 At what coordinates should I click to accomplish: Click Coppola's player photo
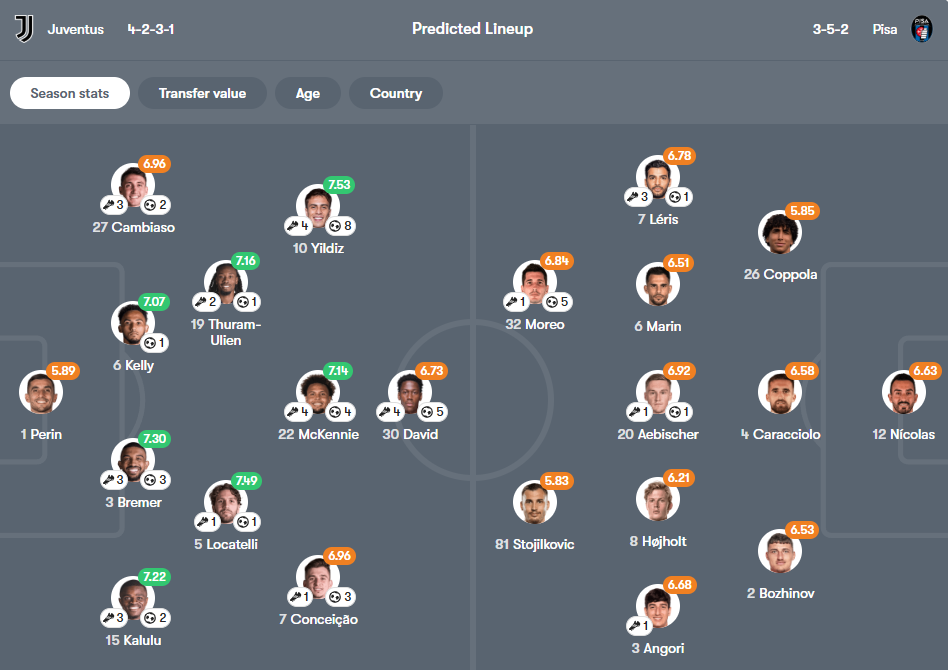pyautogui.click(x=781, y=232)
